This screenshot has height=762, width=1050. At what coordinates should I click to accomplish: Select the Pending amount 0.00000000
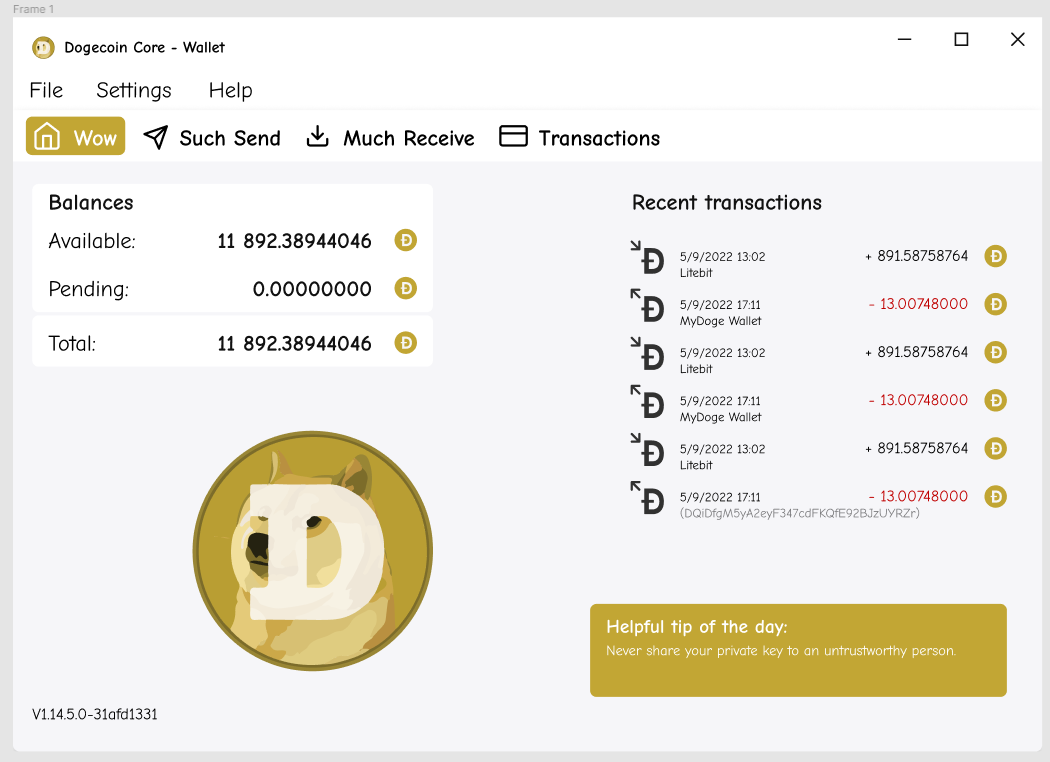(x=312, y=289)
